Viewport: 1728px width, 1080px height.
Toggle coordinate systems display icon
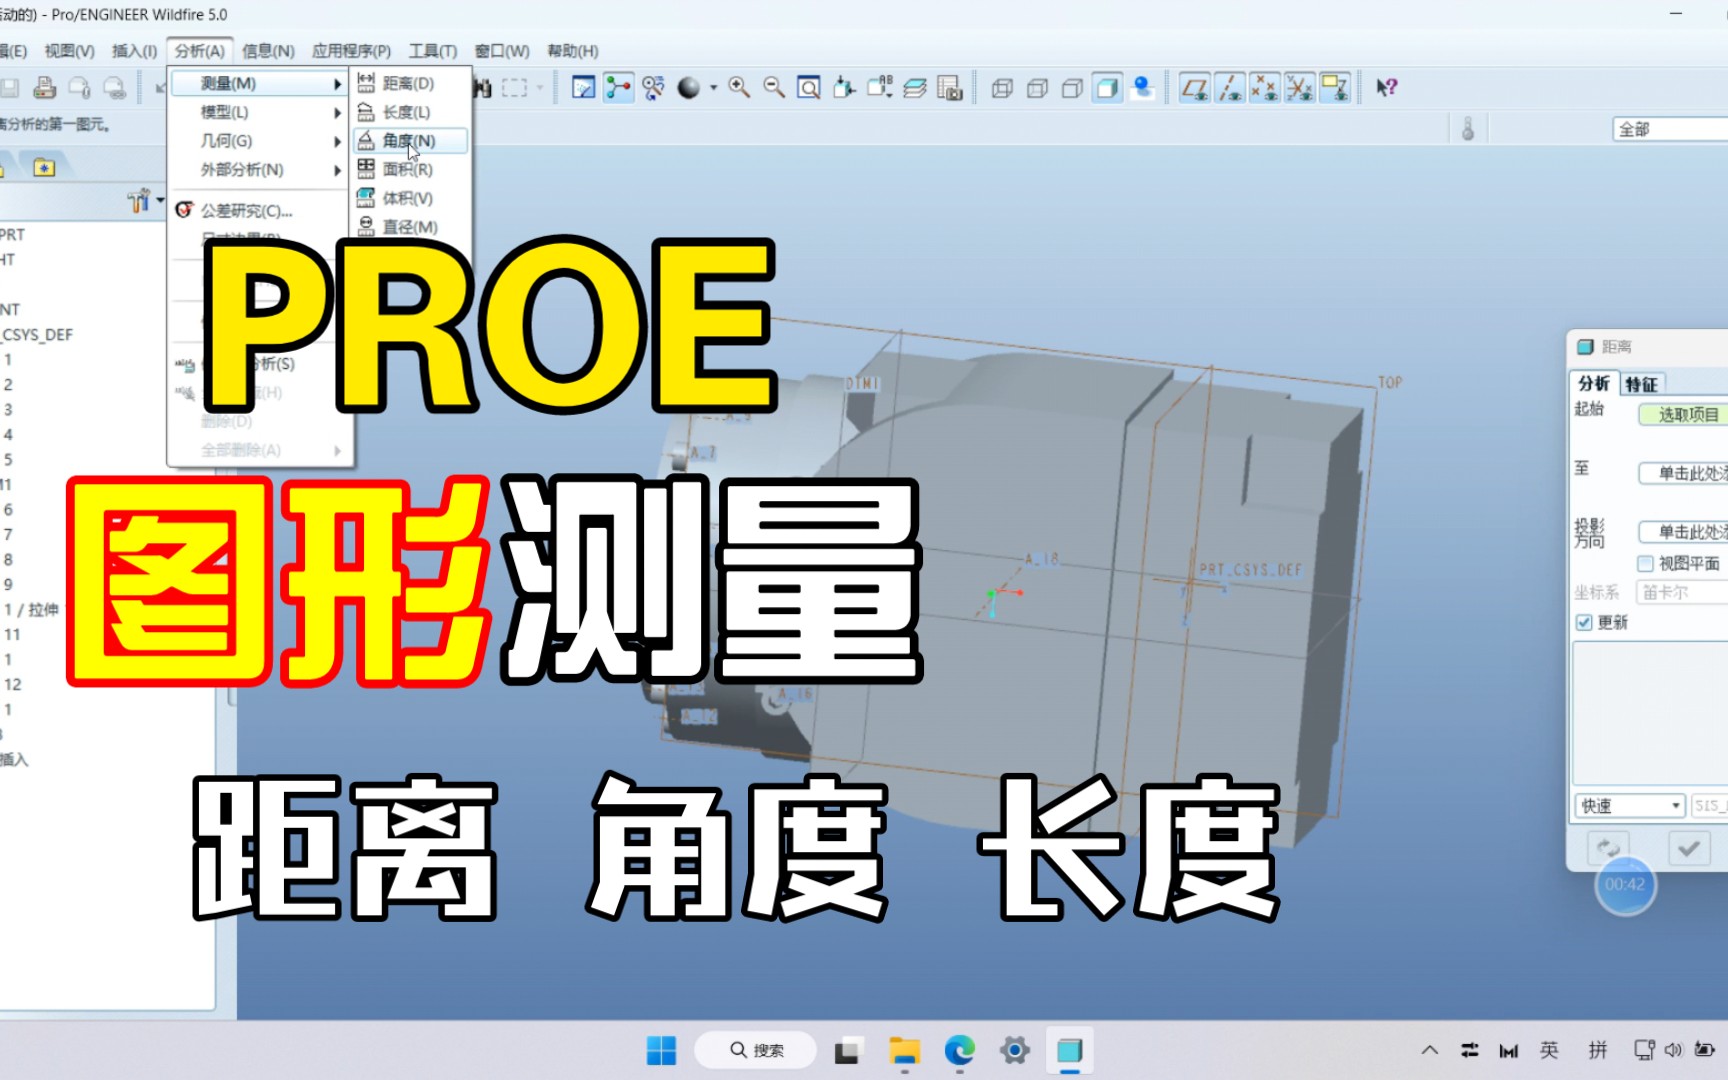coord(1300,88)
